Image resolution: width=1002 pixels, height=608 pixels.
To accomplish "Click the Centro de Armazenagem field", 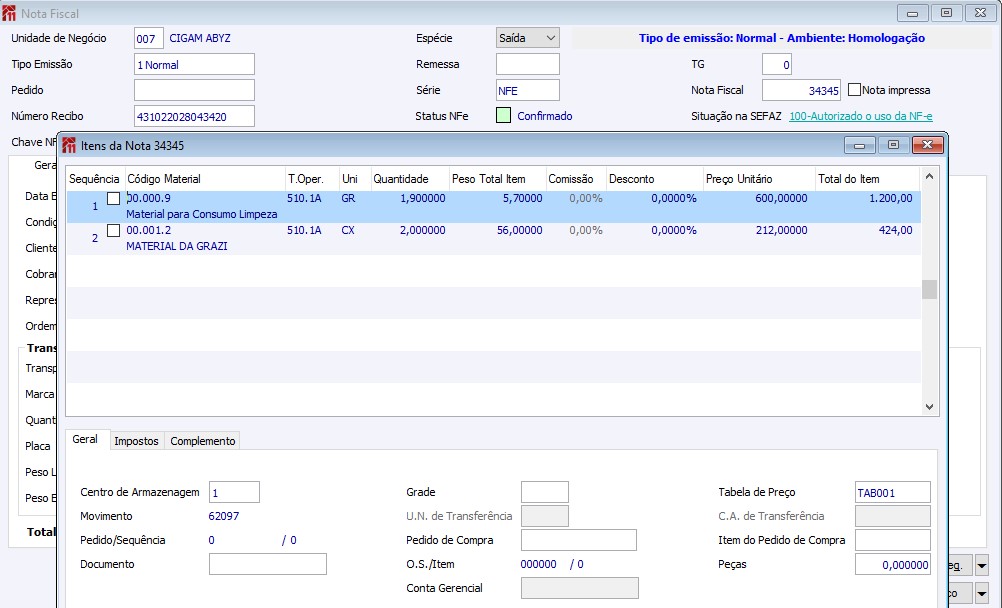I will pyautogui.click(x=234, y=492).
